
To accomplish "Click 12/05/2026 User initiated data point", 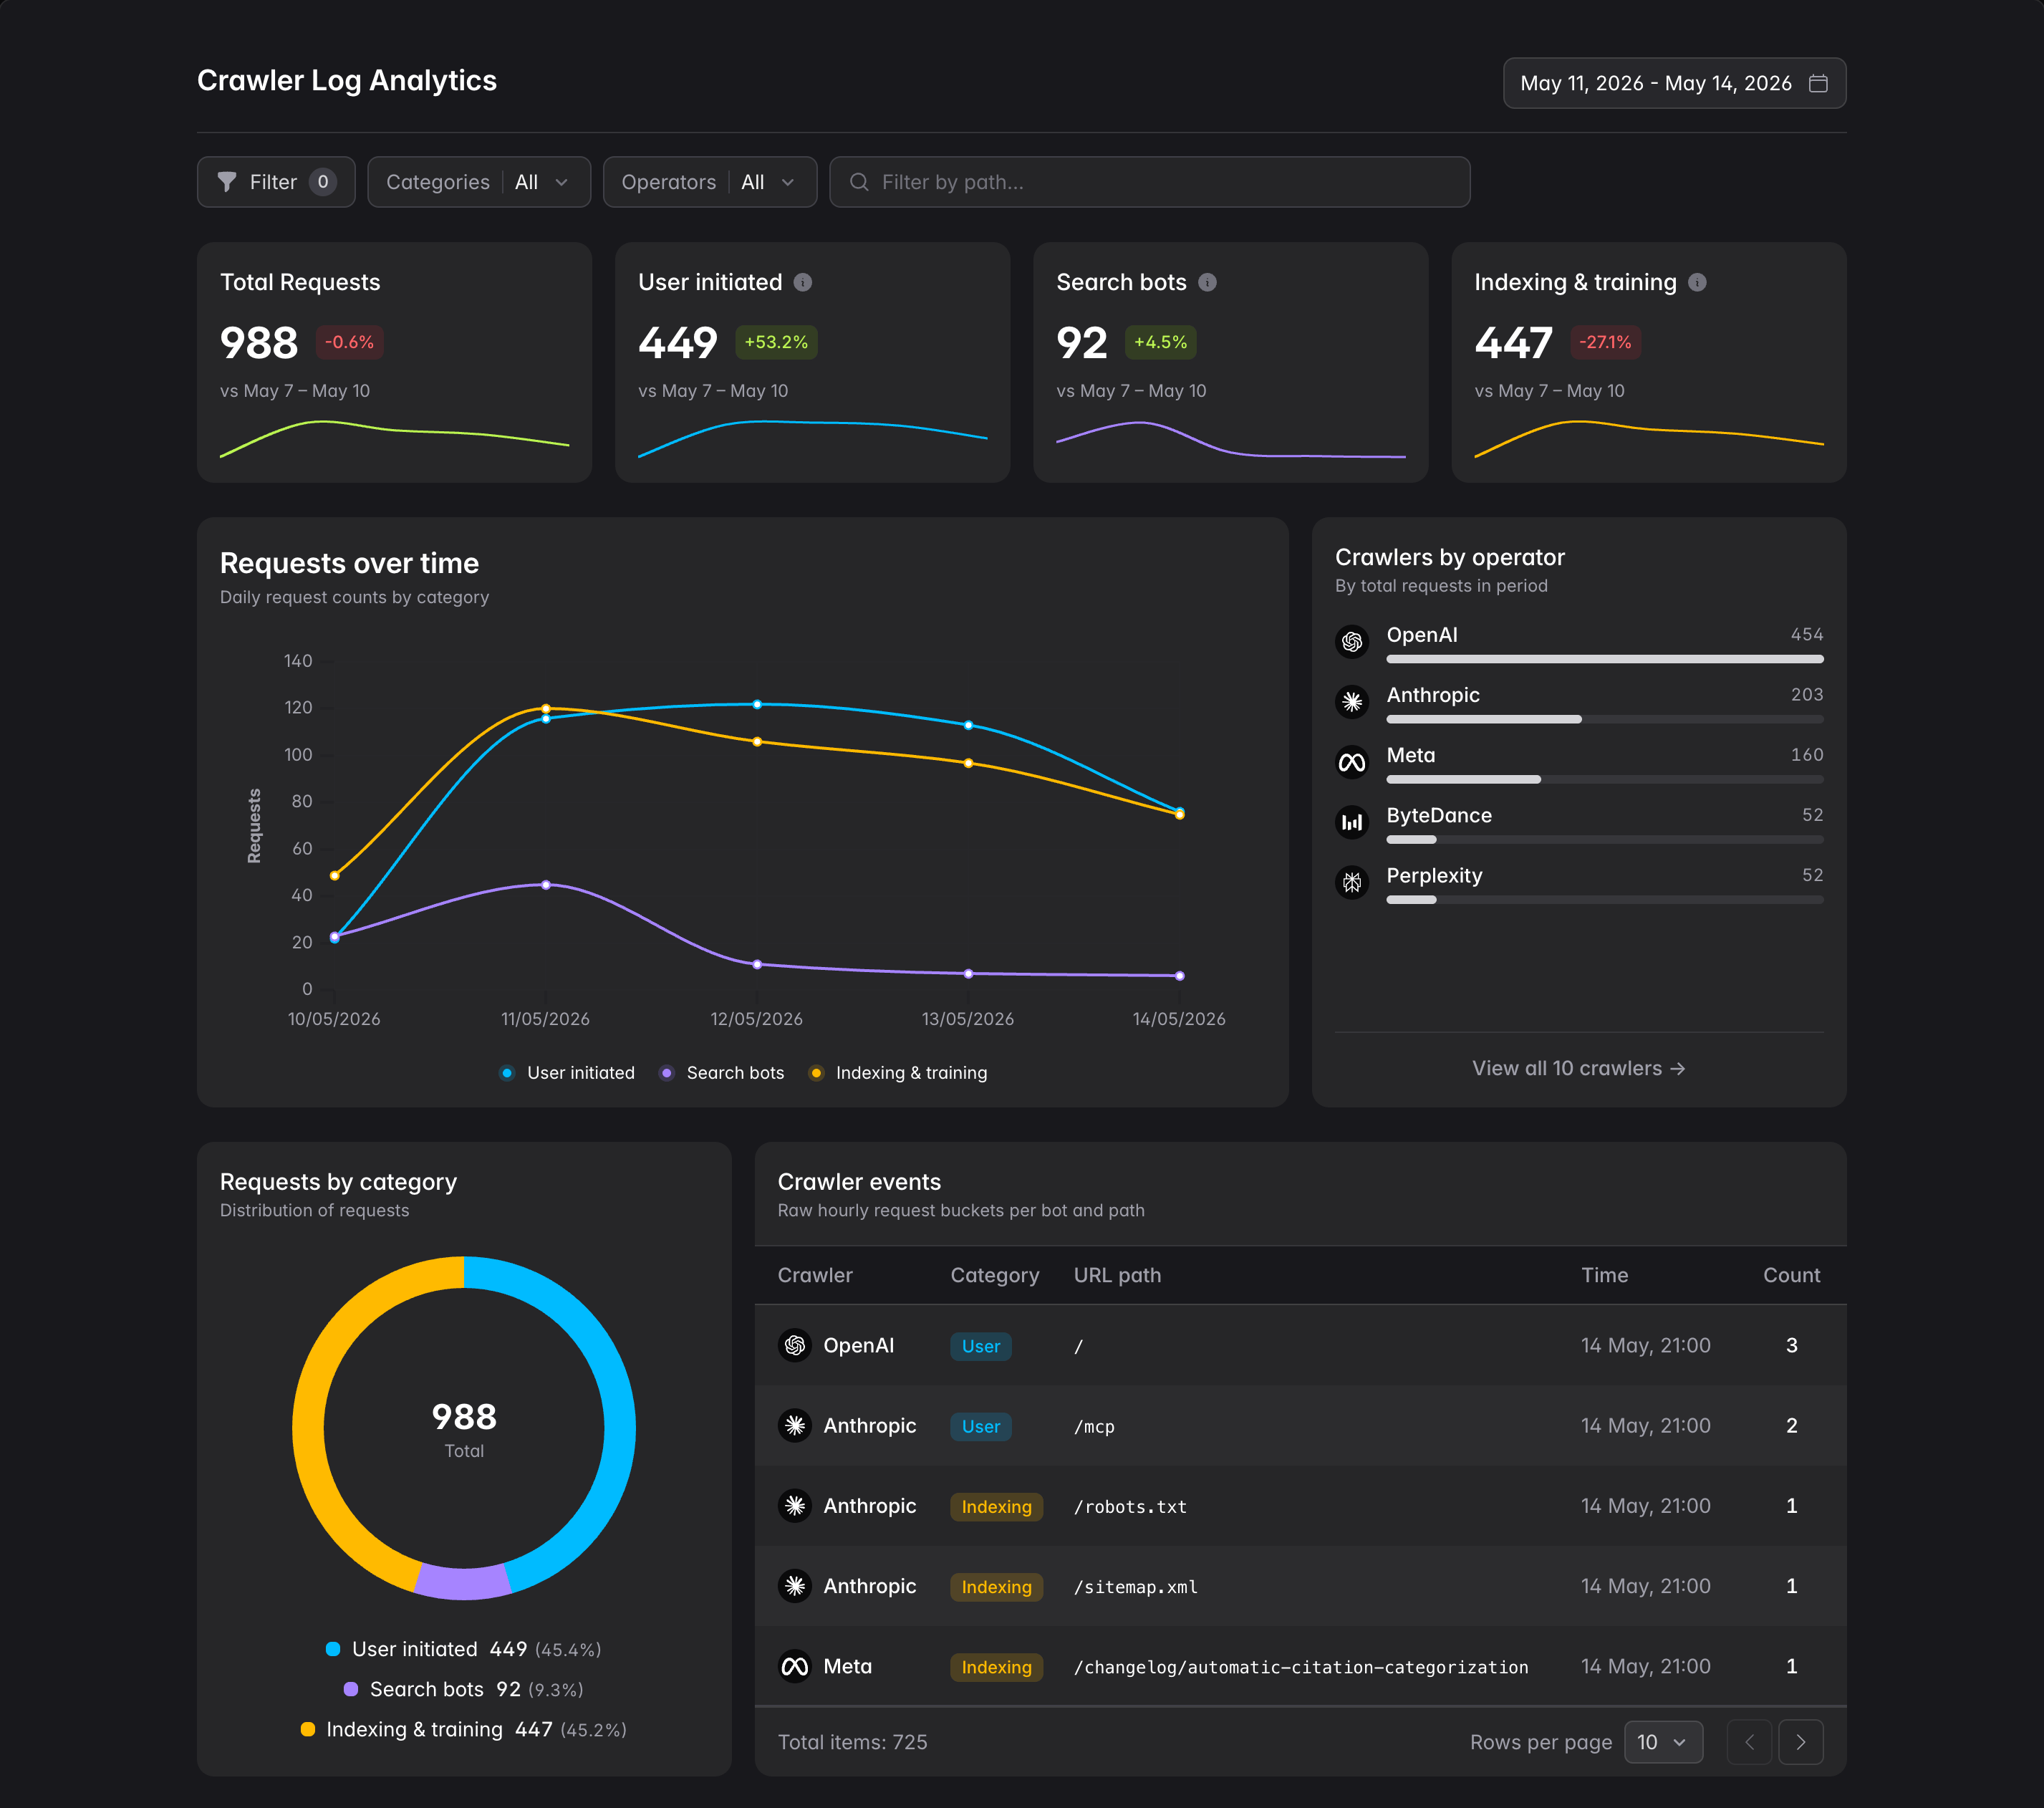I will click(x=757, y=705).
